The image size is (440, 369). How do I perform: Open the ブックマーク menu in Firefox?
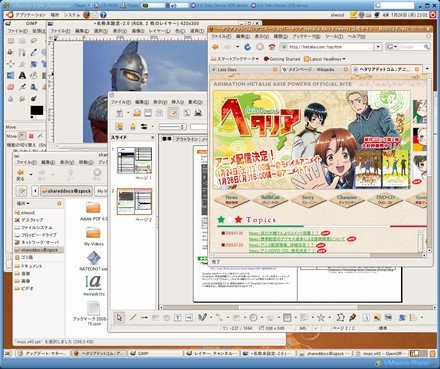(x=306, y=37)
